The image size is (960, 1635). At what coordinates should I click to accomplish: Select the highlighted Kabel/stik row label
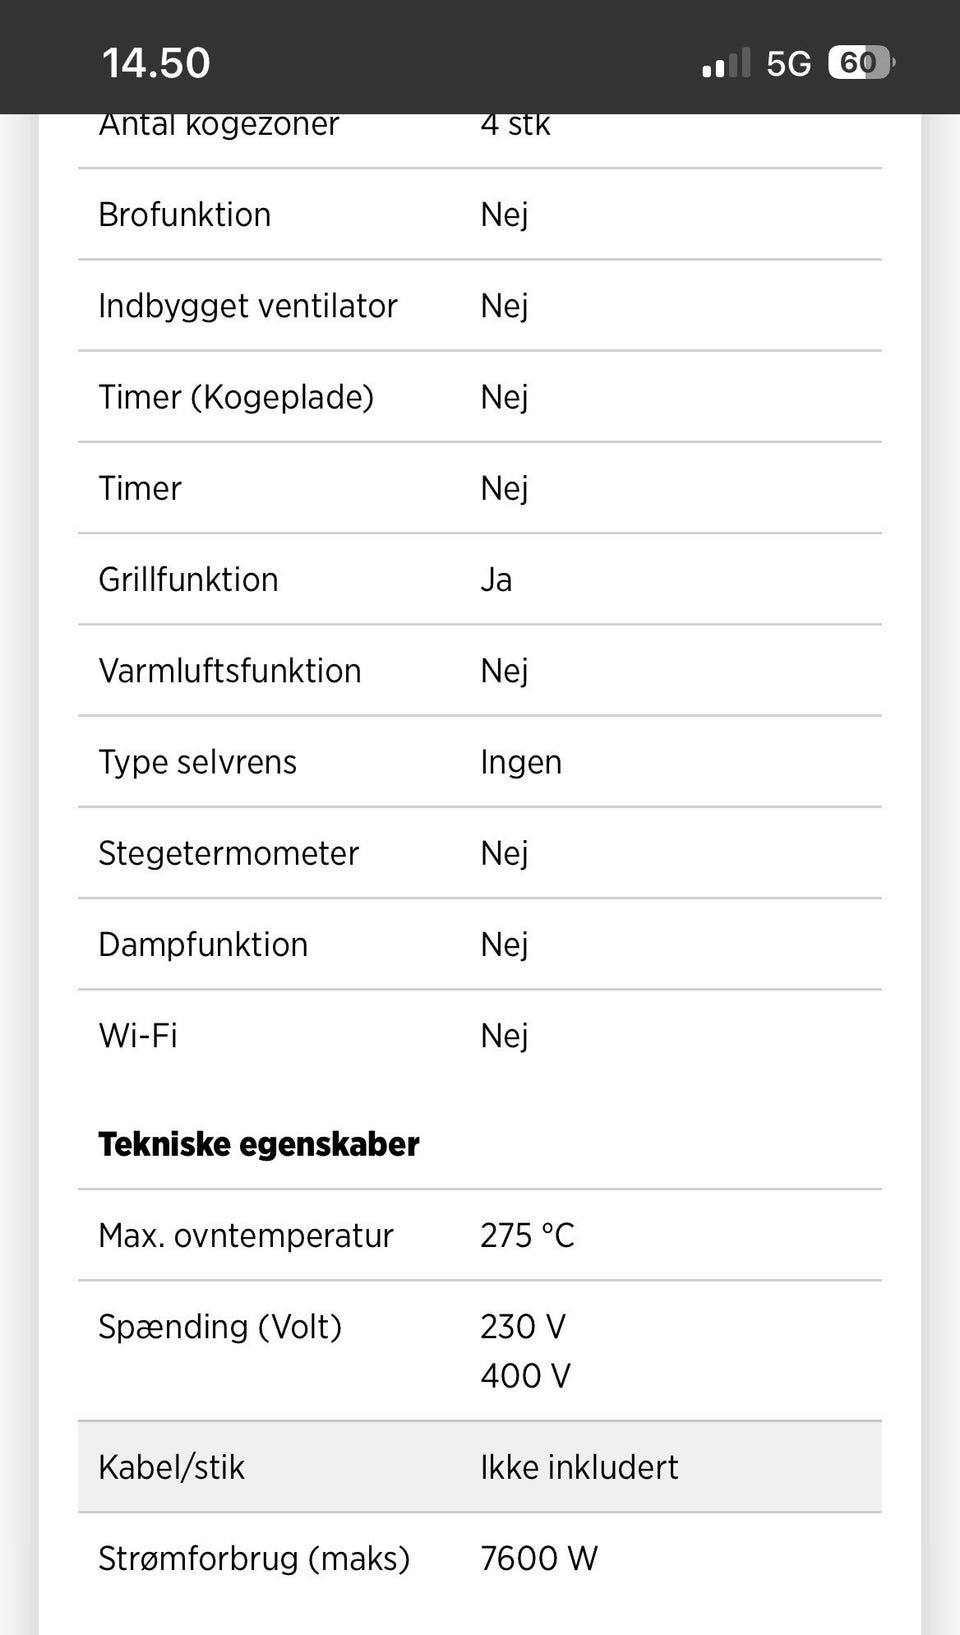point(172,1467)
